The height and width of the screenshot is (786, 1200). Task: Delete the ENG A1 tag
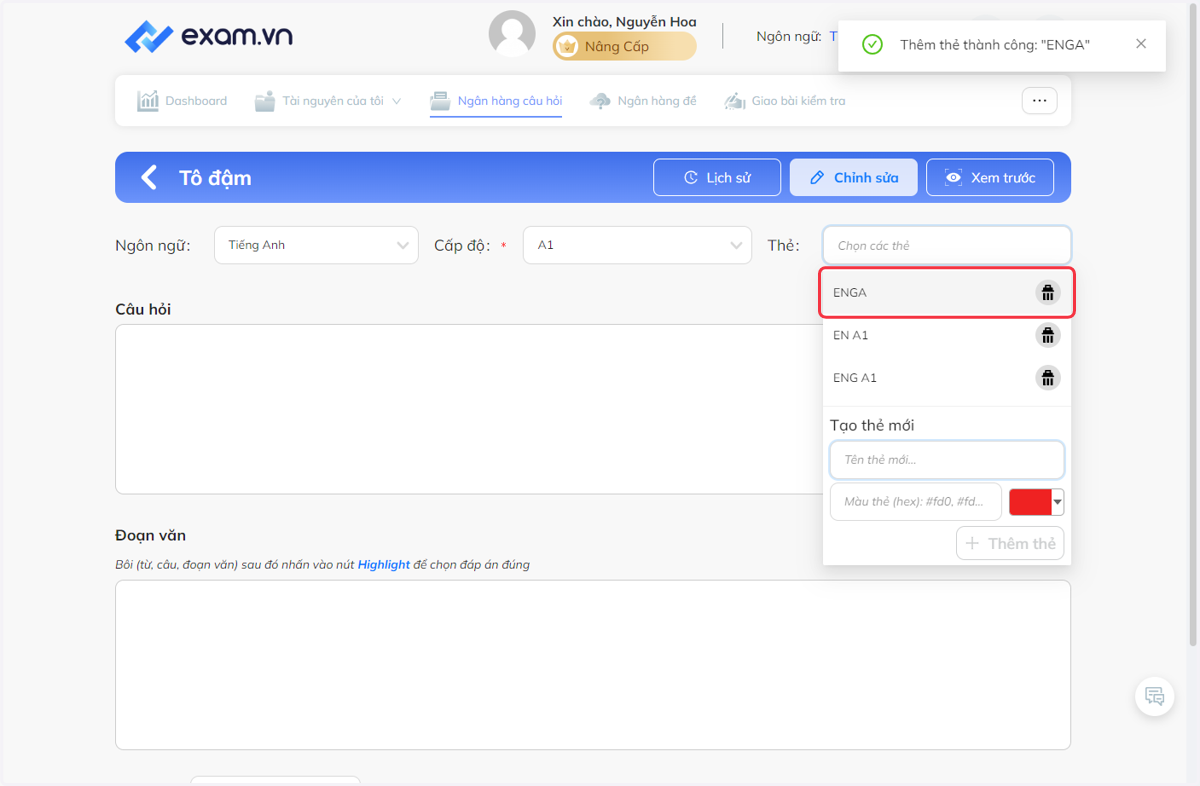(1048, 378)
